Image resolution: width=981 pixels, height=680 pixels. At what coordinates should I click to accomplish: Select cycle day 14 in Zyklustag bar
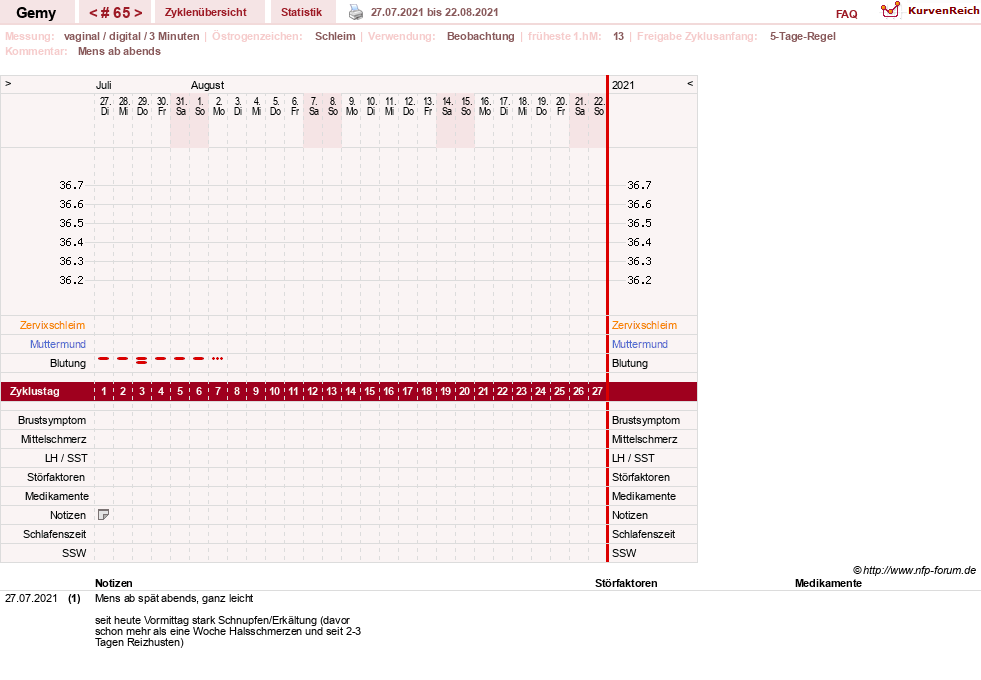pos(351,392)
